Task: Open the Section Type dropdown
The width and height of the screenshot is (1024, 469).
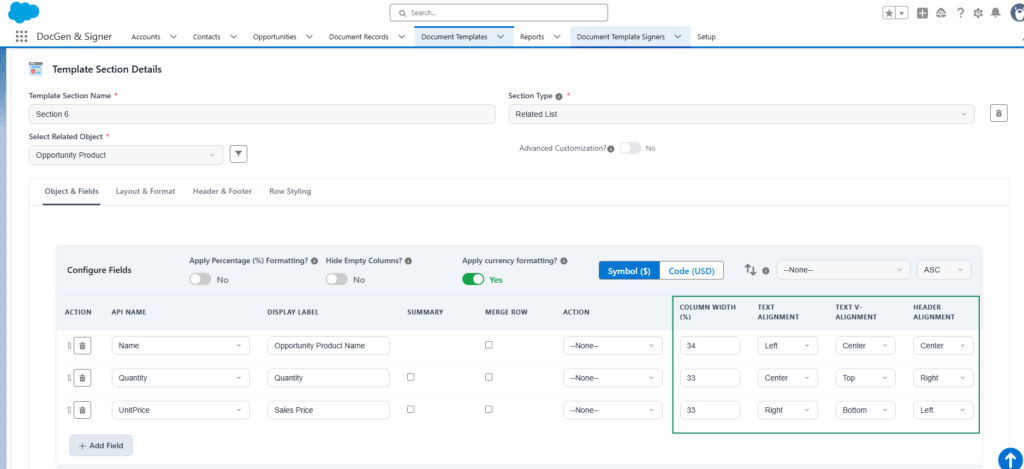Action: tap(741, 114)
